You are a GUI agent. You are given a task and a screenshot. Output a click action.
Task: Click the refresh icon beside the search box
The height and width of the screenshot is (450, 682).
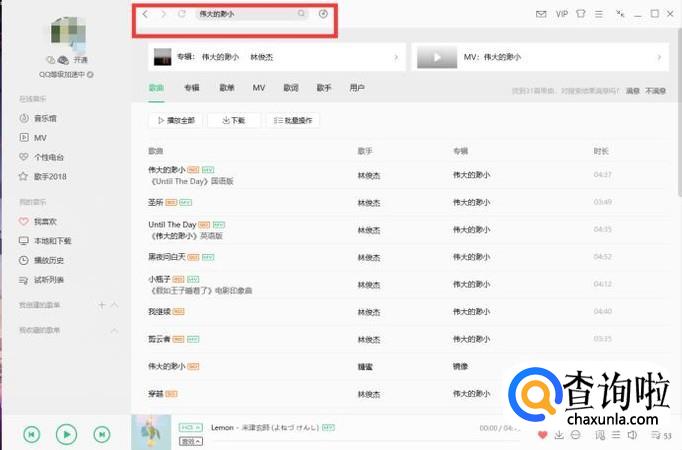[182, 14]
